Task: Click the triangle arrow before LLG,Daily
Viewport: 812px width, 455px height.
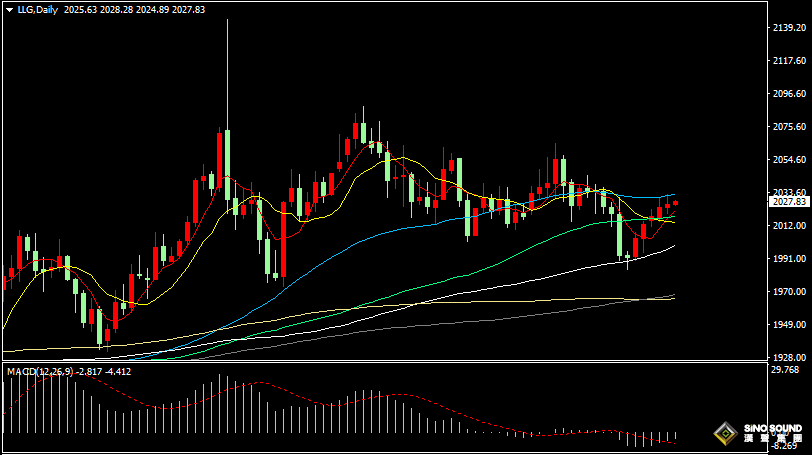Action: (x=9, y=9)
